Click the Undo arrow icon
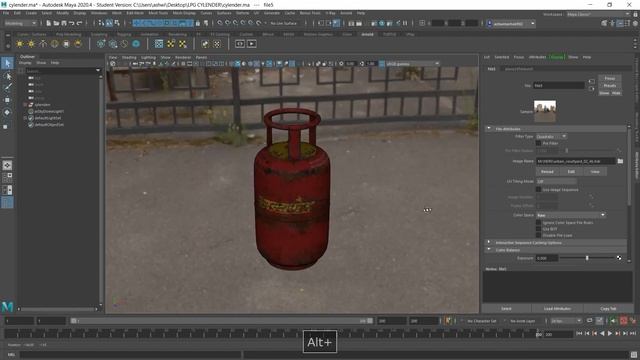Viewport: 640px width, 360px height. (x=72, y=23)
